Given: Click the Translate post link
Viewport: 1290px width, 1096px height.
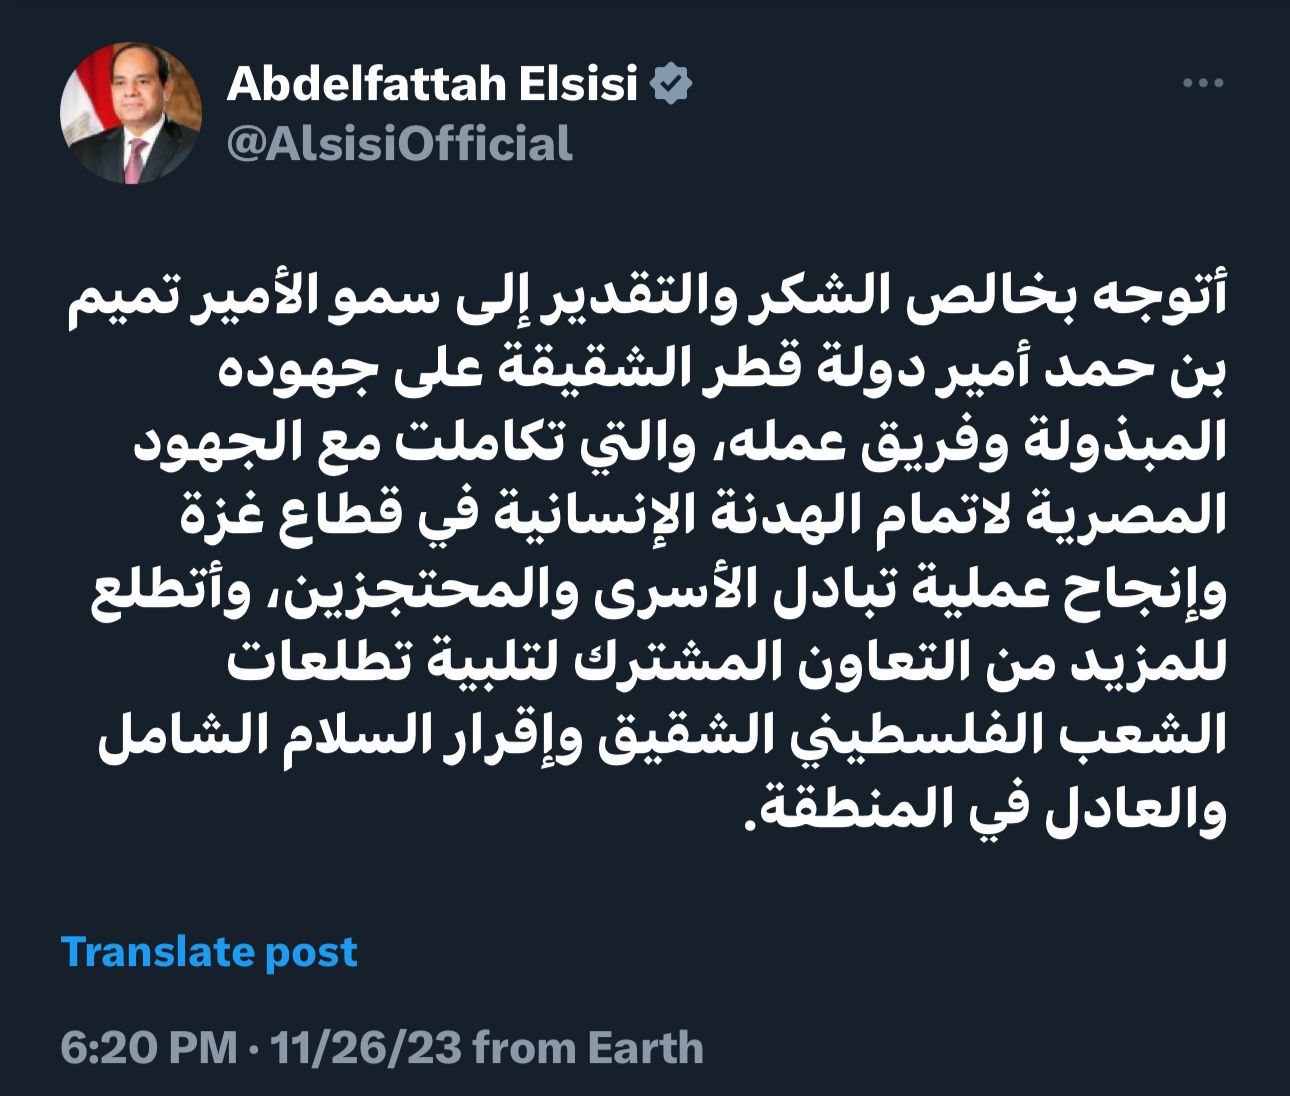Looking at the screenshot, I should tap(209, 952).
